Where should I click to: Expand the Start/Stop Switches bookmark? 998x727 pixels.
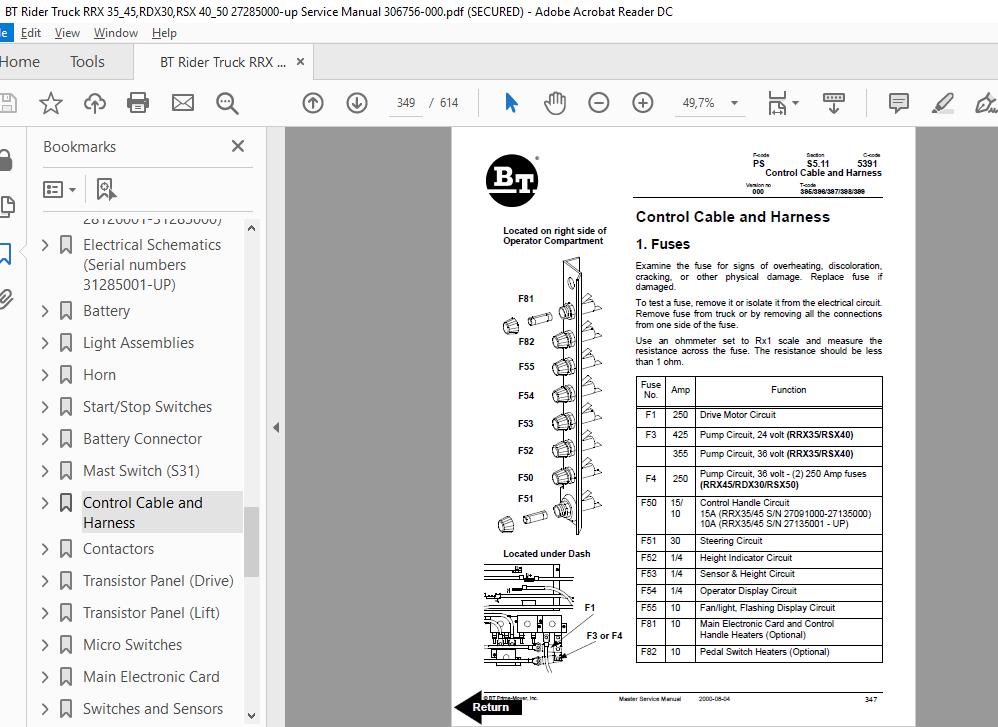pos(45,406)
